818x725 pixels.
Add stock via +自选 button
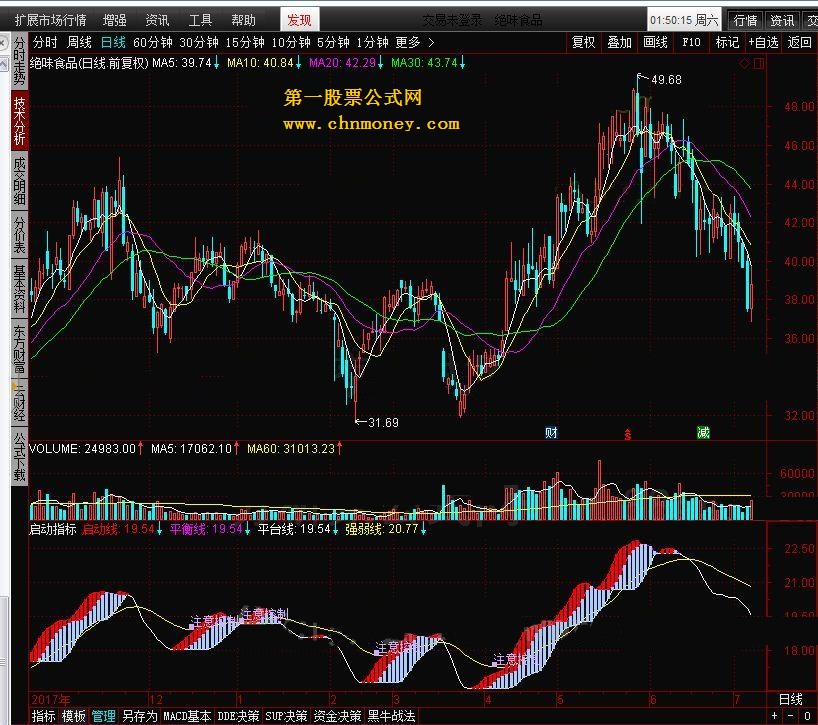[764, 42]
